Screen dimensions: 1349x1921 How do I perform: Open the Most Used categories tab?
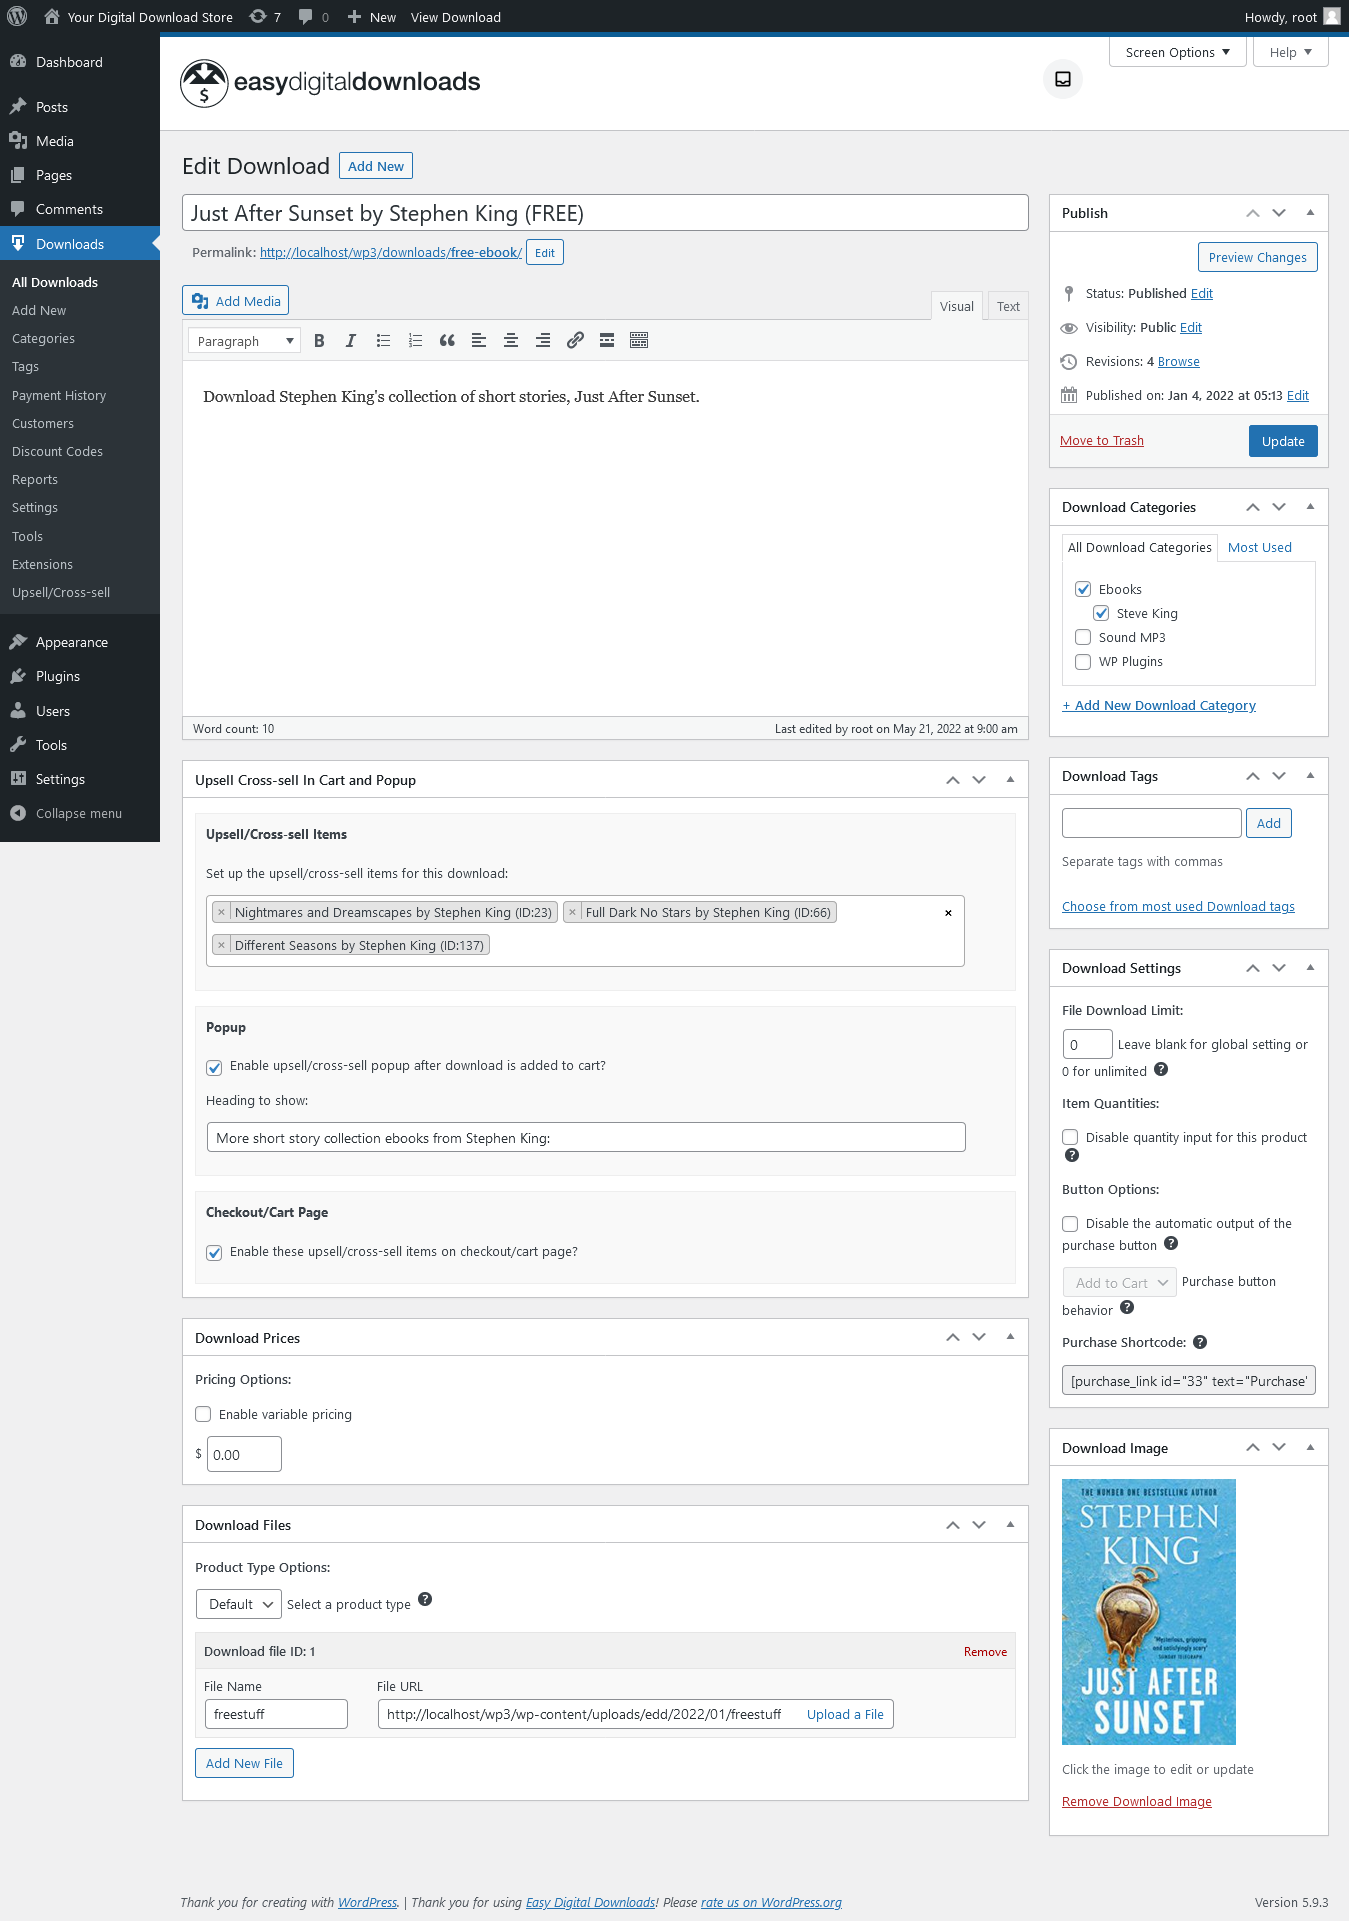coord(1259,547)
